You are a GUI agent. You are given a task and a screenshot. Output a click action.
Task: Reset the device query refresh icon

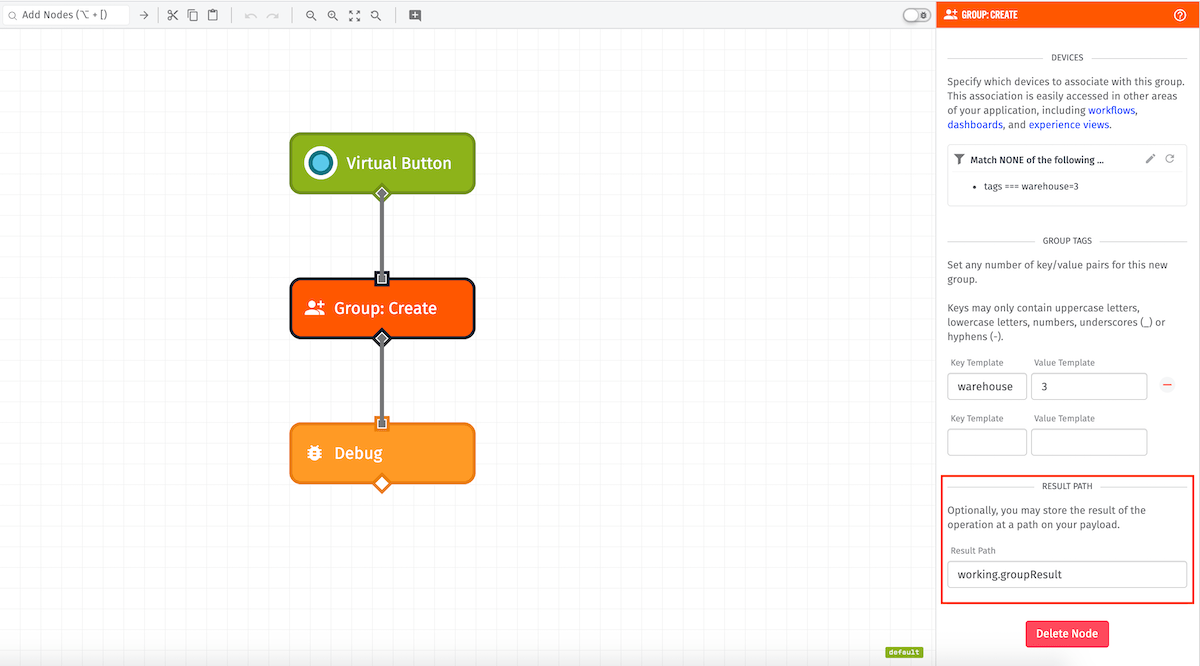1169,159
